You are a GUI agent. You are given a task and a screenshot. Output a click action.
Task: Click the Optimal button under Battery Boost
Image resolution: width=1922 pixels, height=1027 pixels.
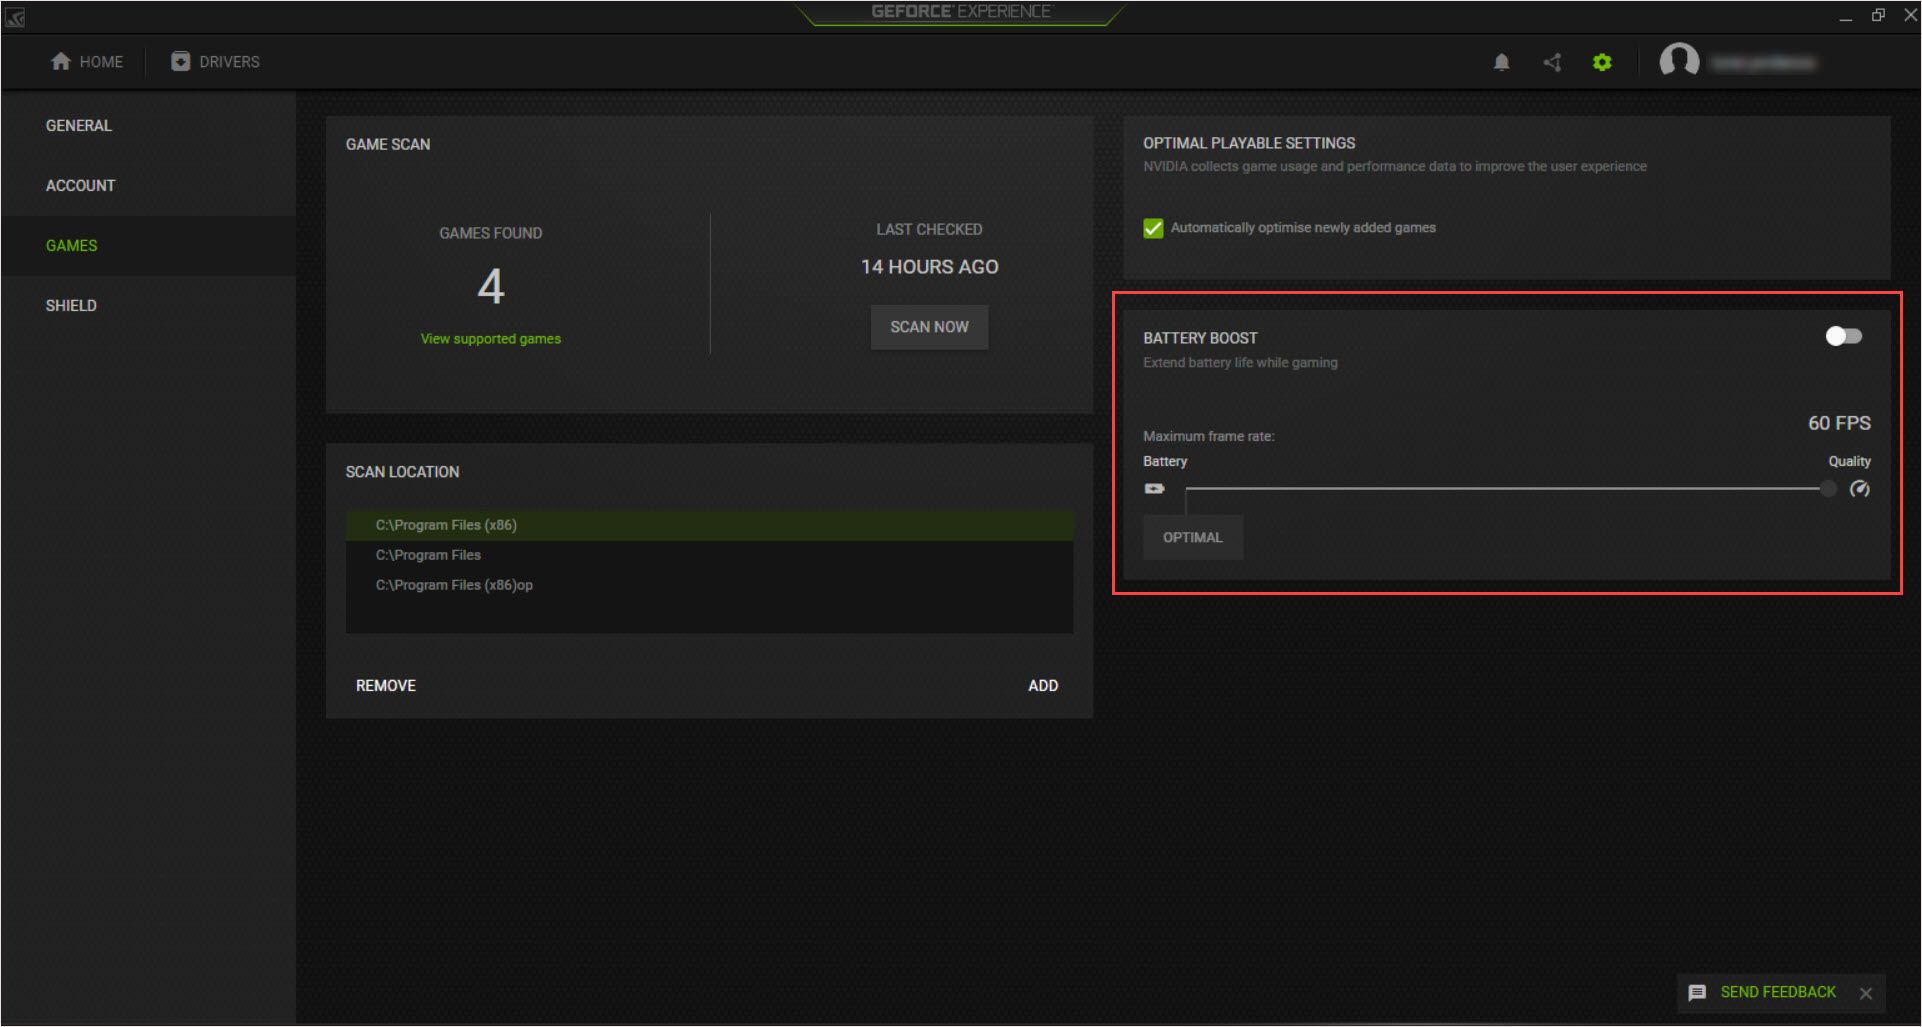pos(1192,537)
